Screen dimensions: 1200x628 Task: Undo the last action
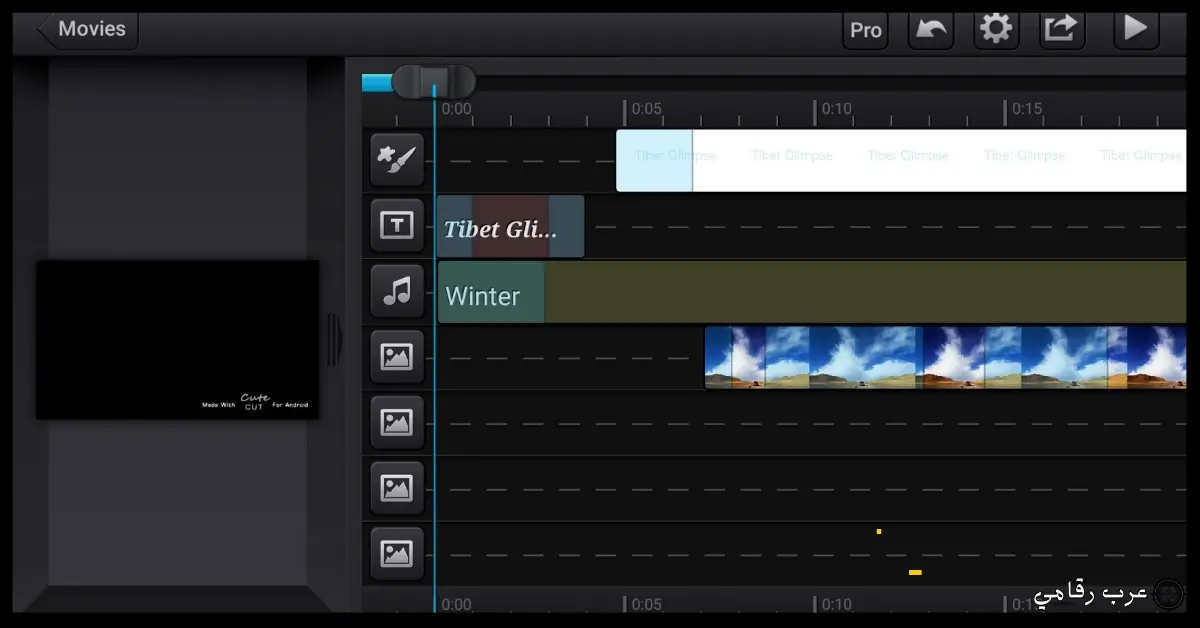click(930, 29)
